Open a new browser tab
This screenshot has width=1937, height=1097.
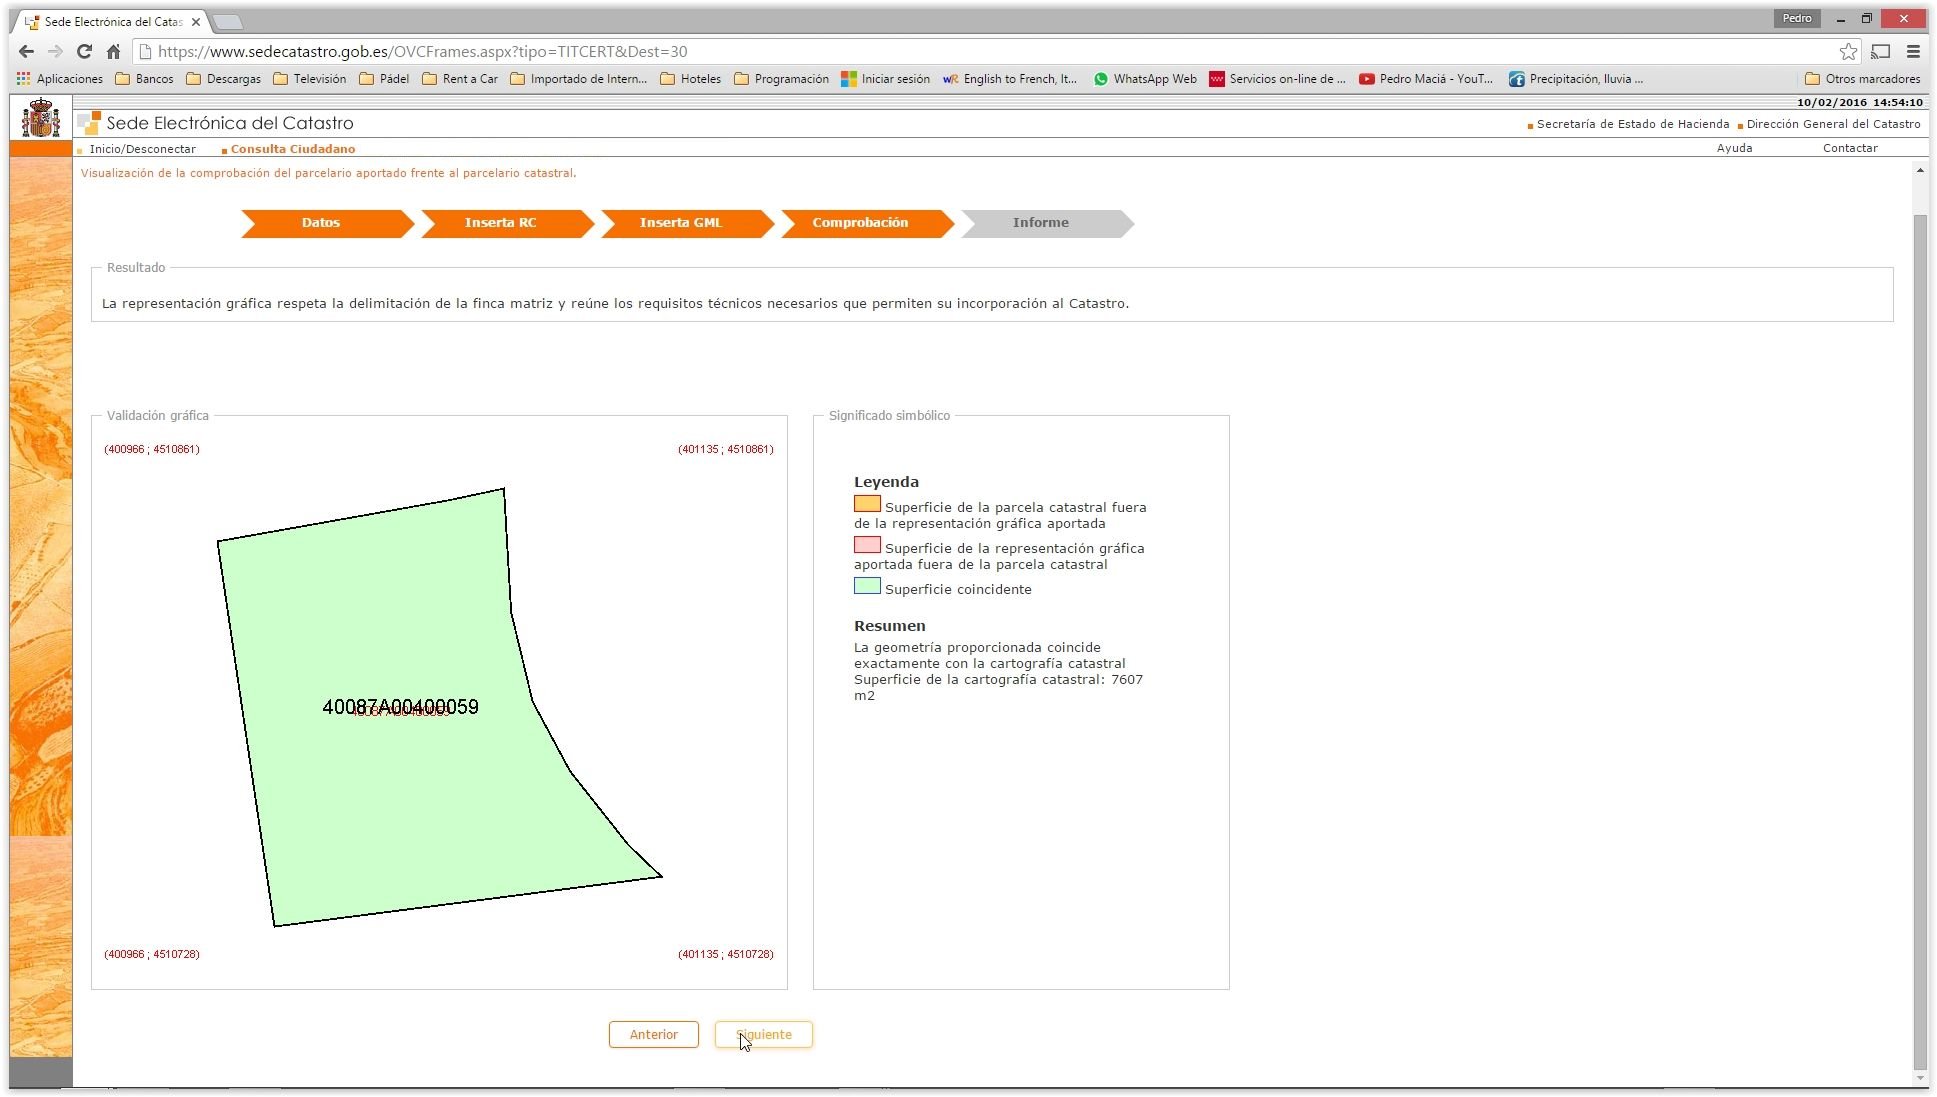pos(228,21)
